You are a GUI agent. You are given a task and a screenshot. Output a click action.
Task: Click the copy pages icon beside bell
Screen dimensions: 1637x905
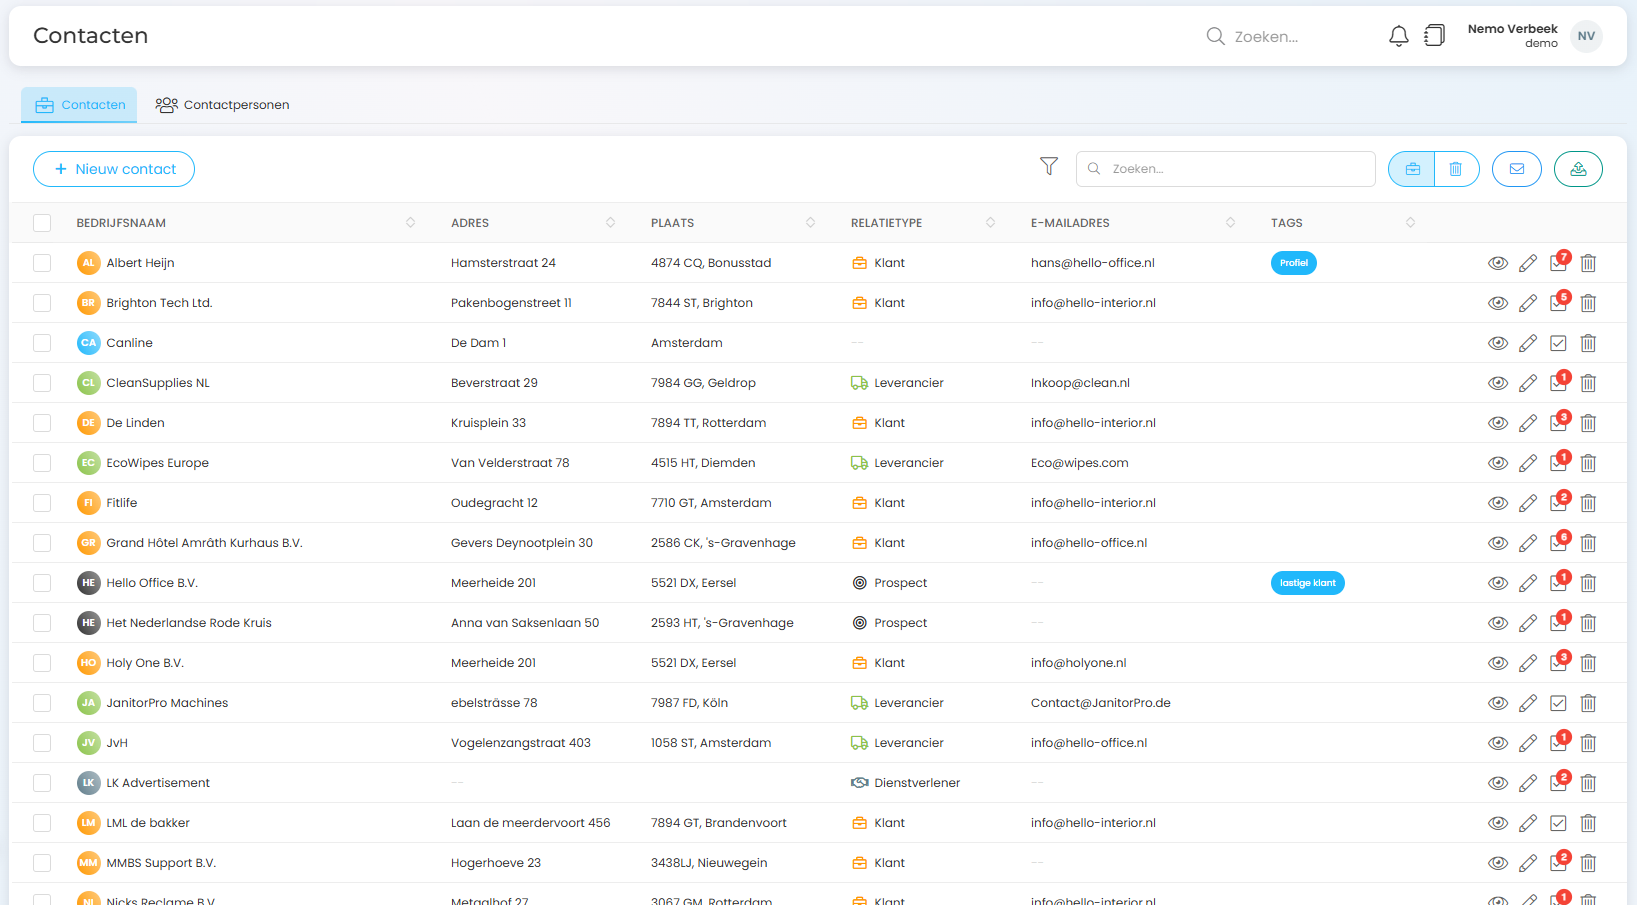(x=1434, y=36)
